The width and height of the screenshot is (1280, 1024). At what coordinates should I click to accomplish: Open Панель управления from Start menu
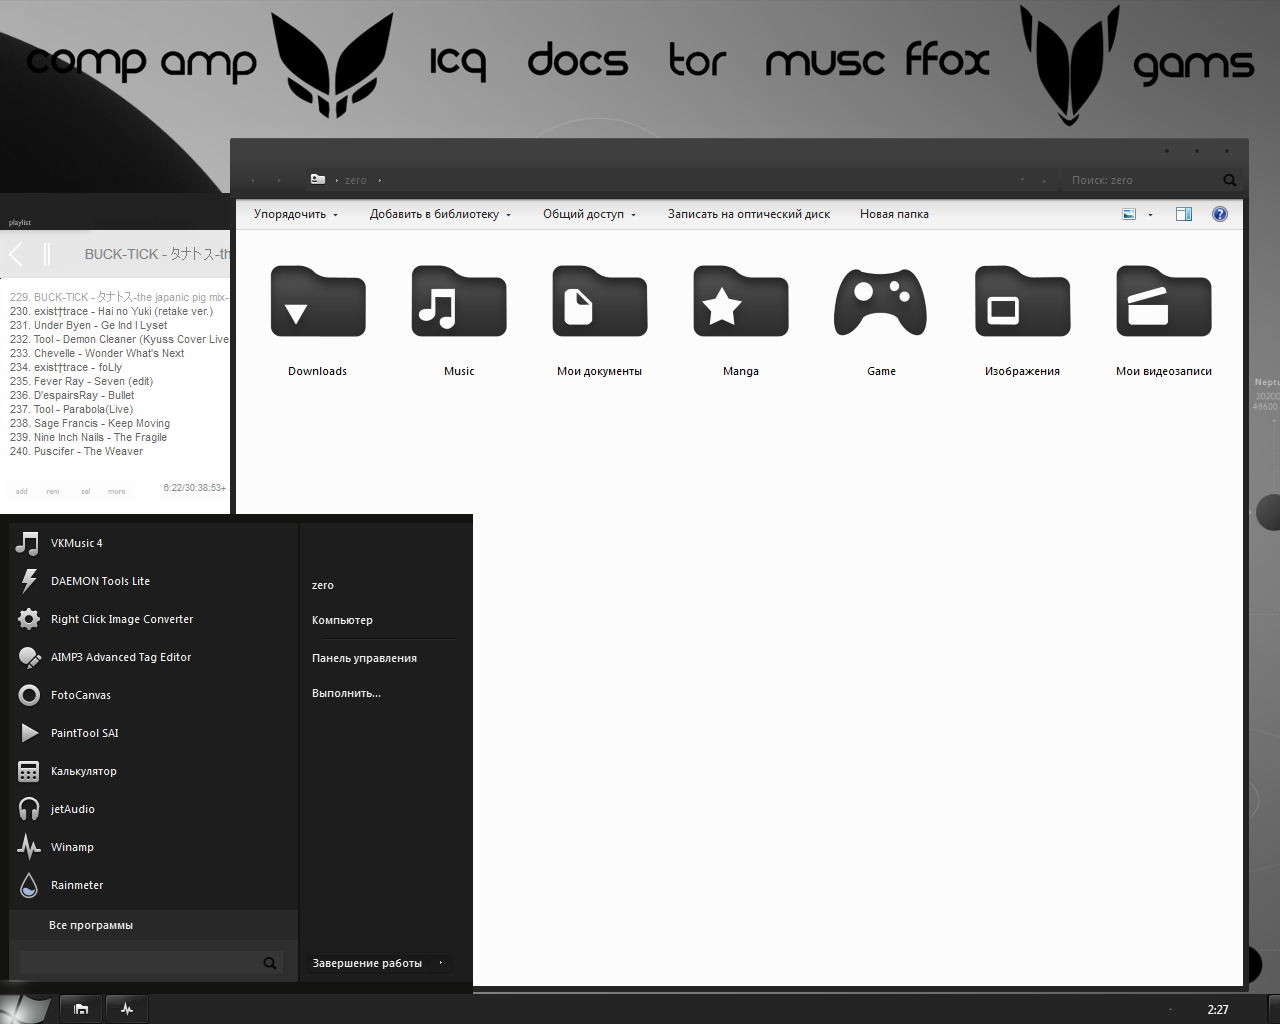[364, 658]
